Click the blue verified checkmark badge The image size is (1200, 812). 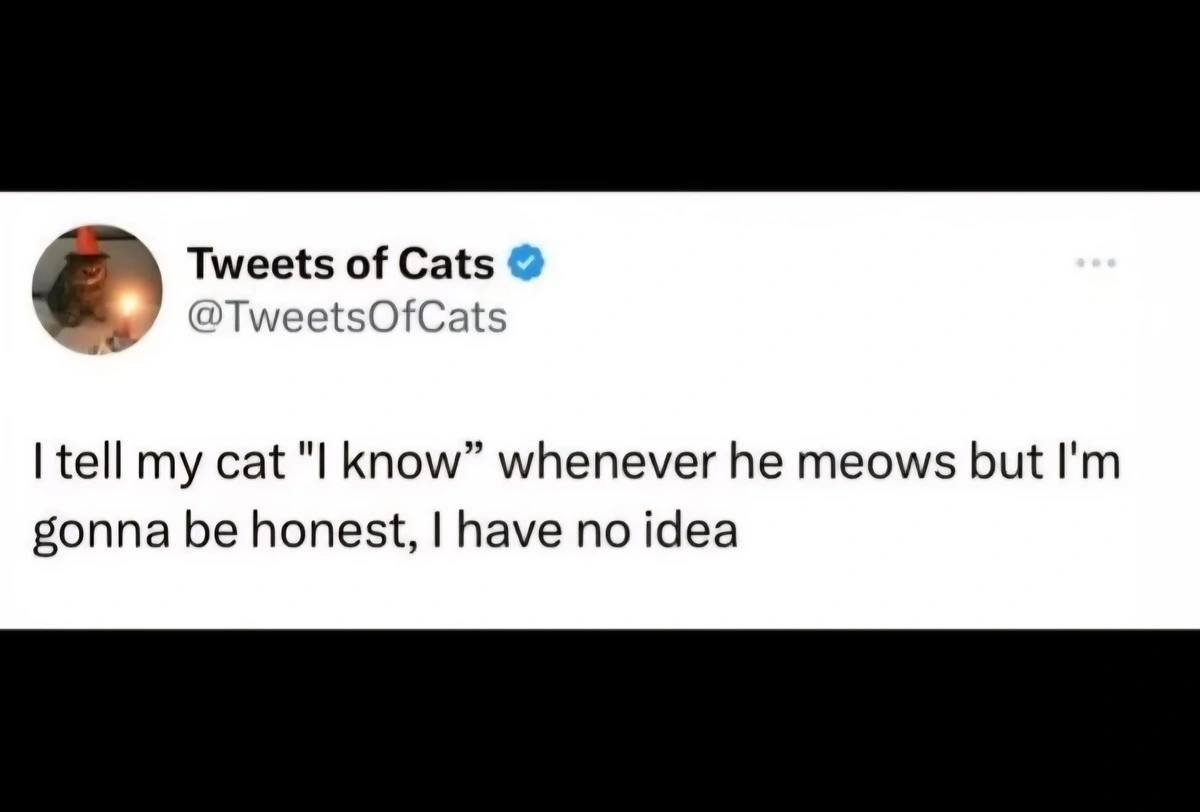point(529,264)
